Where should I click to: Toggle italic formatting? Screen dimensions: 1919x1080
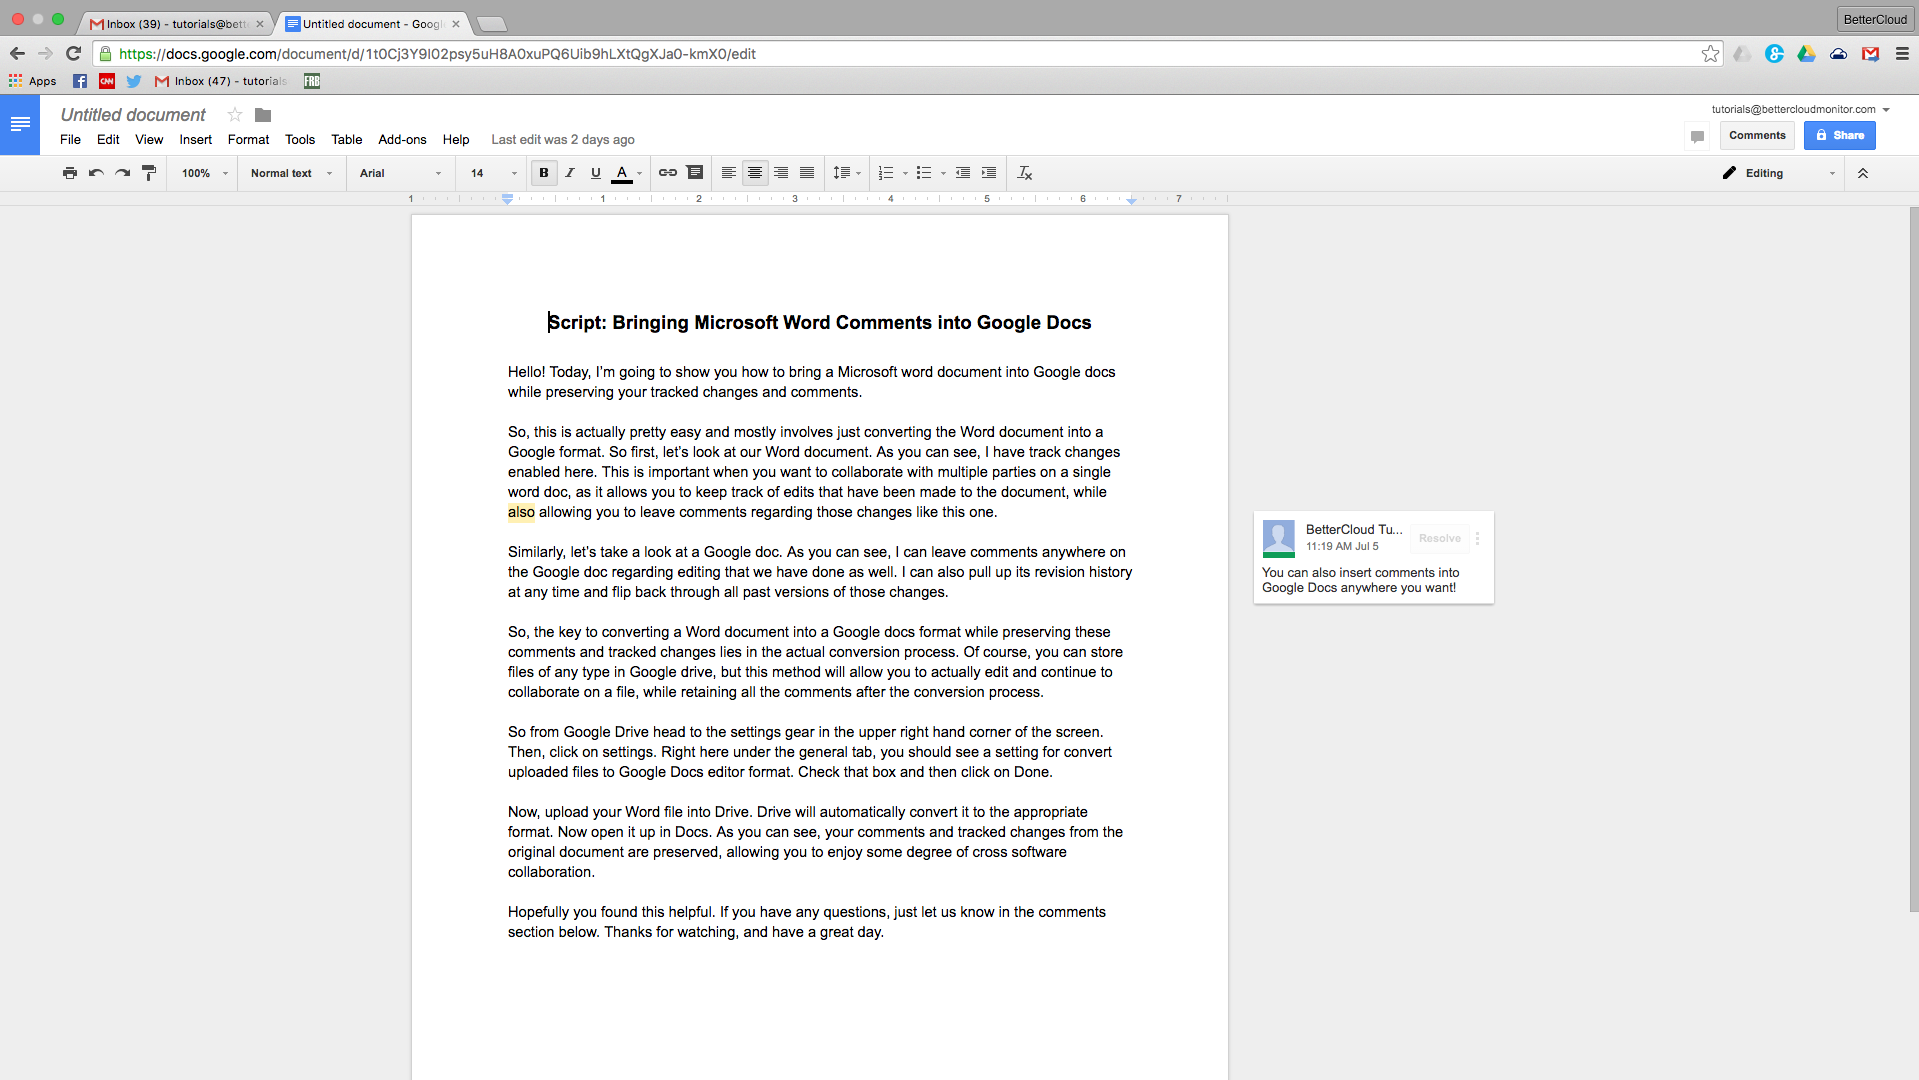pyautogui.click(x=570, y=173)
